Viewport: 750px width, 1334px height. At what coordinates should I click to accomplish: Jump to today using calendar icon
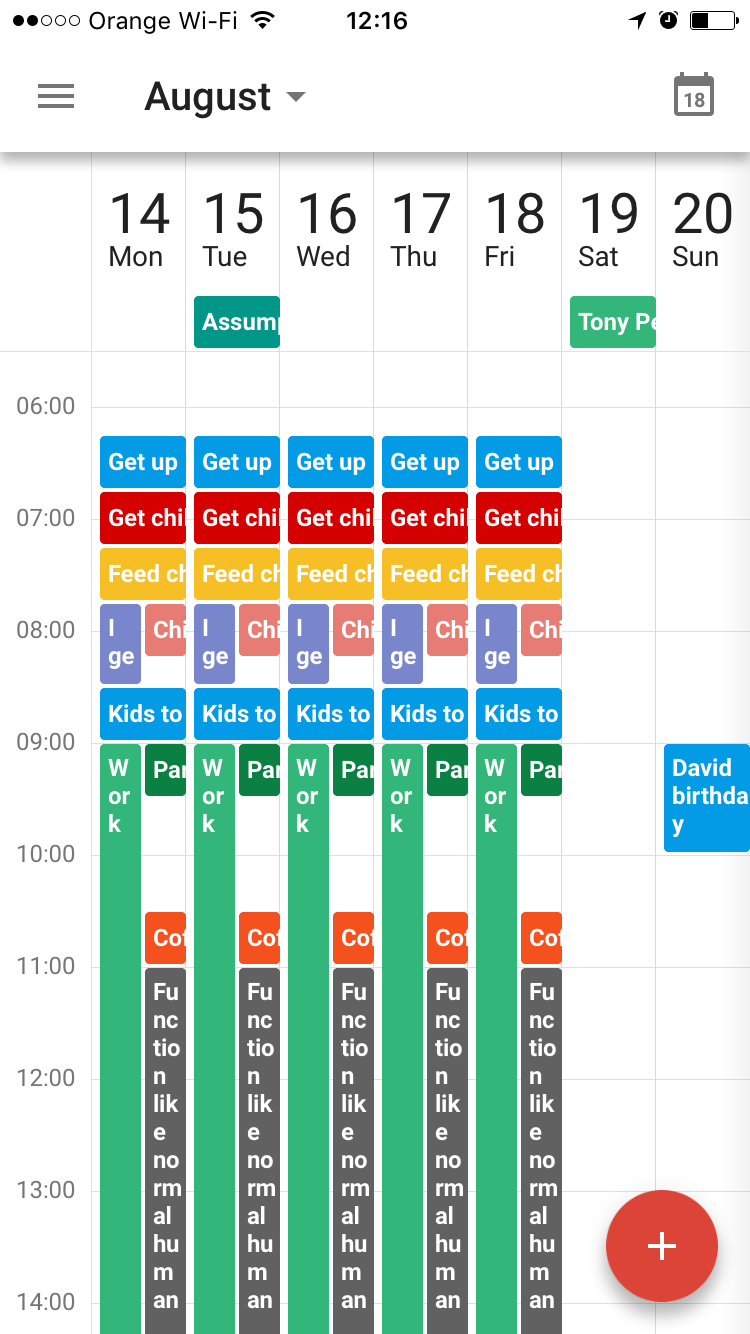click(x=694, y=96)
